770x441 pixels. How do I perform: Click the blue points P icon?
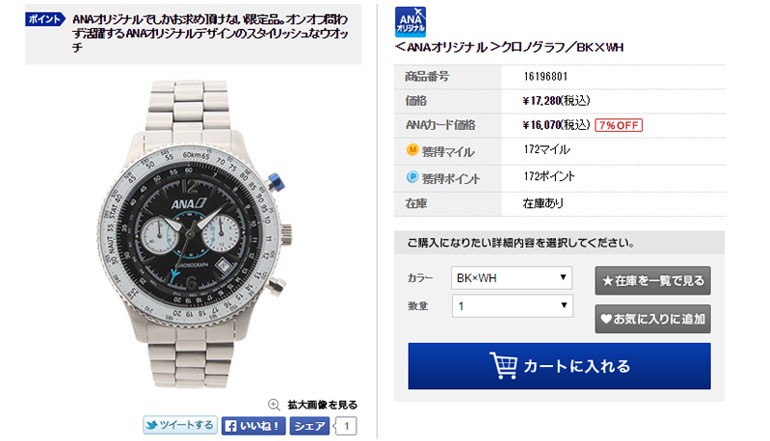(x=412, y=177)
